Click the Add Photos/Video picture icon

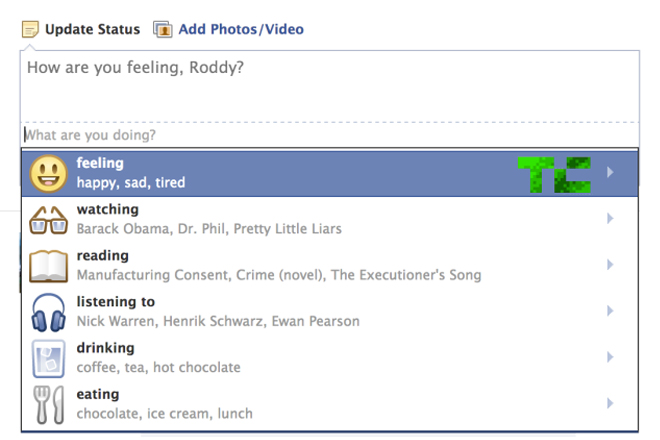pos(163,29)
